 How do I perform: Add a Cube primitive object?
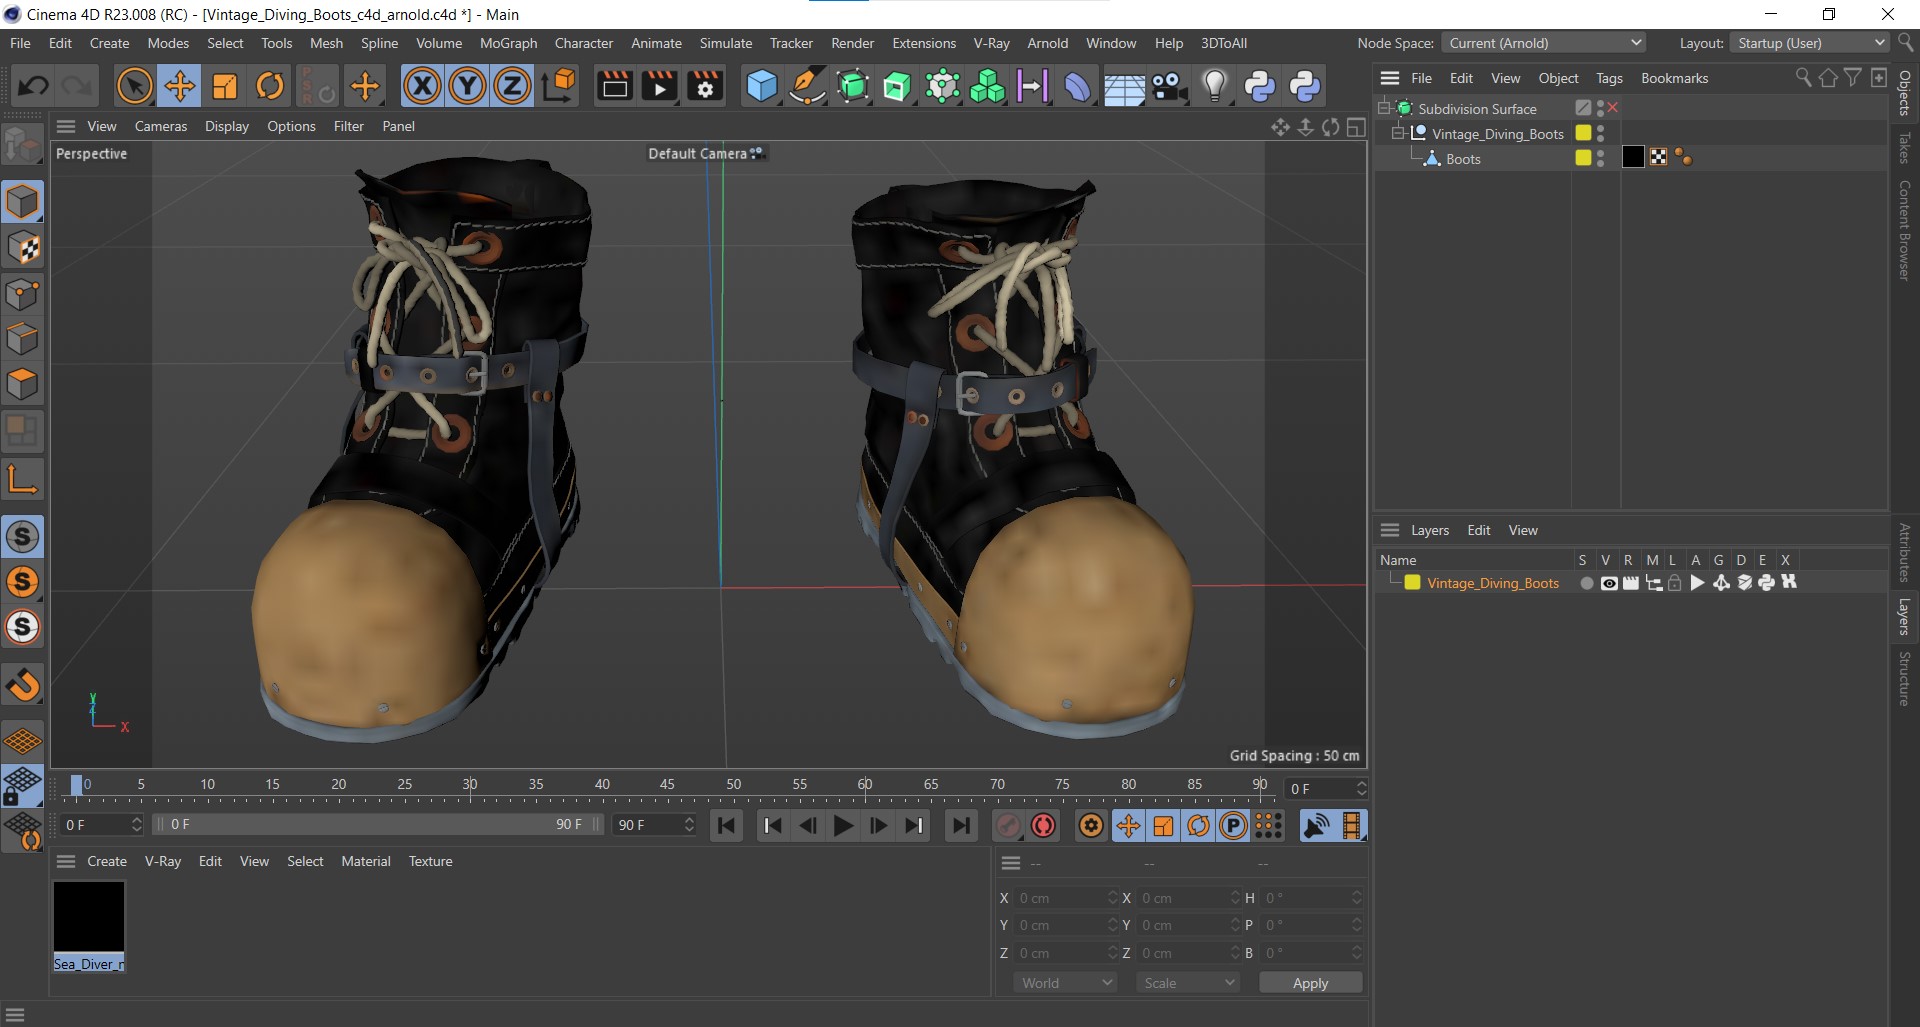point(762,86)
